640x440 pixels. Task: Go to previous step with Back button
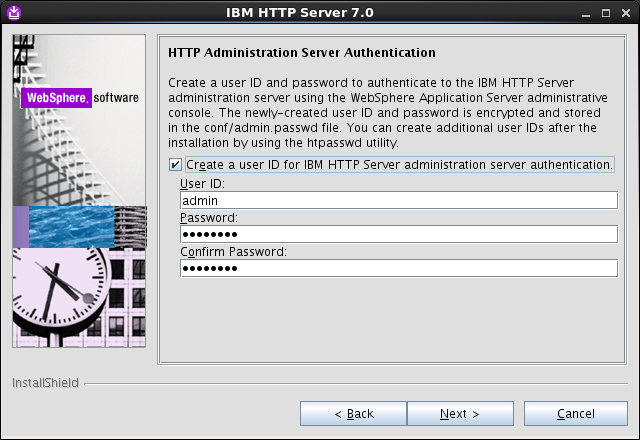[353, 413]
